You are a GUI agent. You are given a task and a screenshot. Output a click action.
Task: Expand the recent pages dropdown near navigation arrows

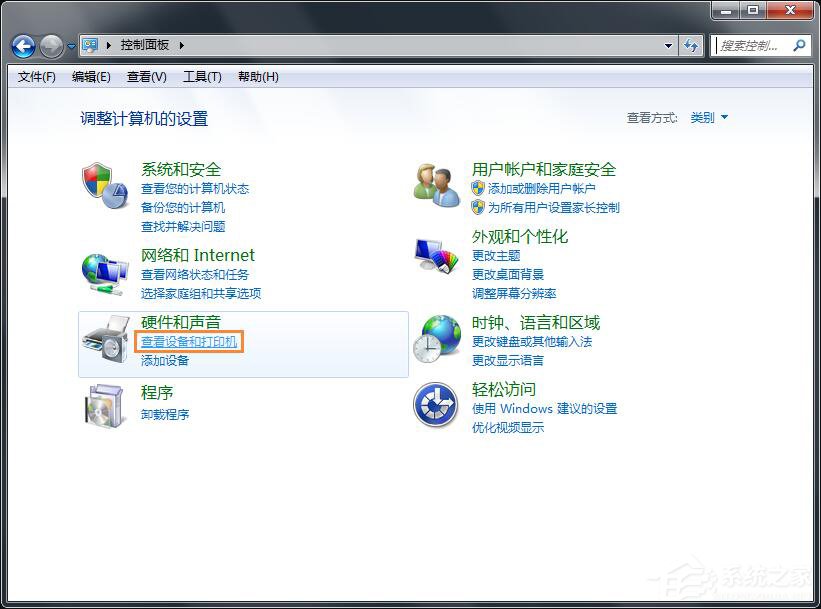coord(70,46)
